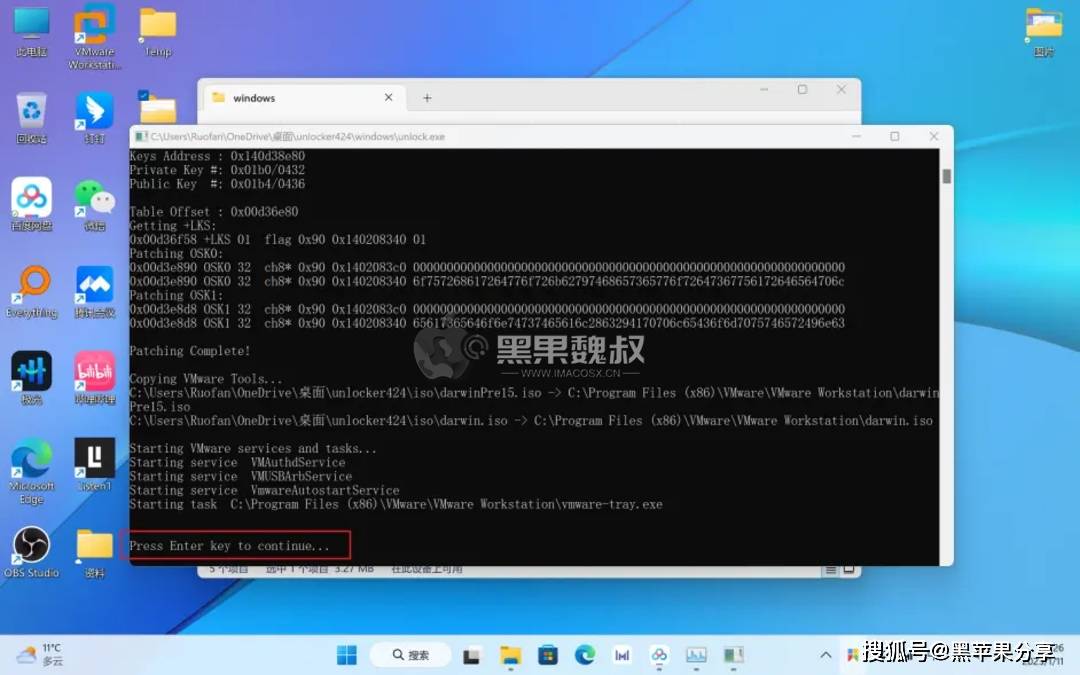Launch the blue equalizer app shortcut
This screenshot has height=675, width=1080.
(32, 378)
